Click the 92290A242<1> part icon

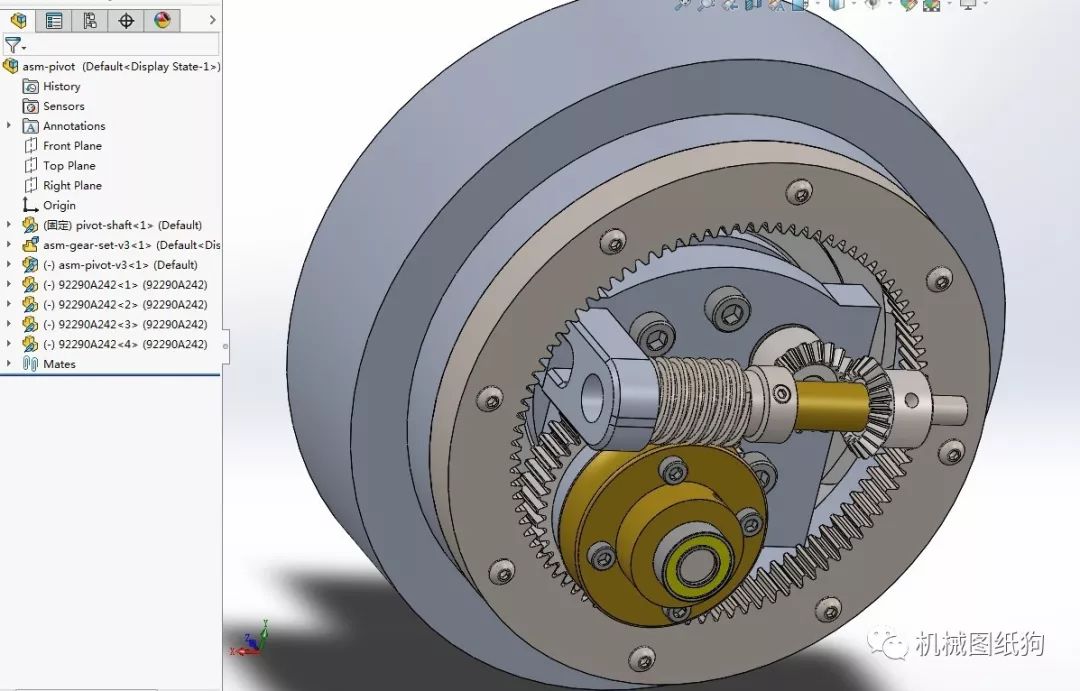30,285
